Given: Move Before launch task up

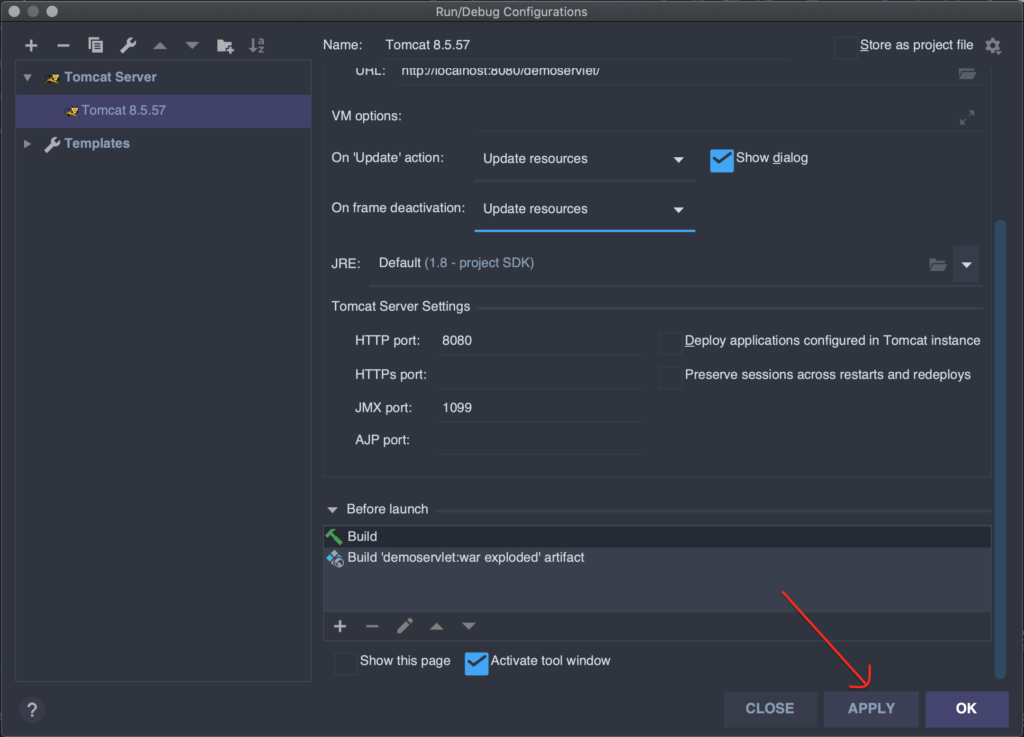Looking at the screenshot, I should point(437,627).
